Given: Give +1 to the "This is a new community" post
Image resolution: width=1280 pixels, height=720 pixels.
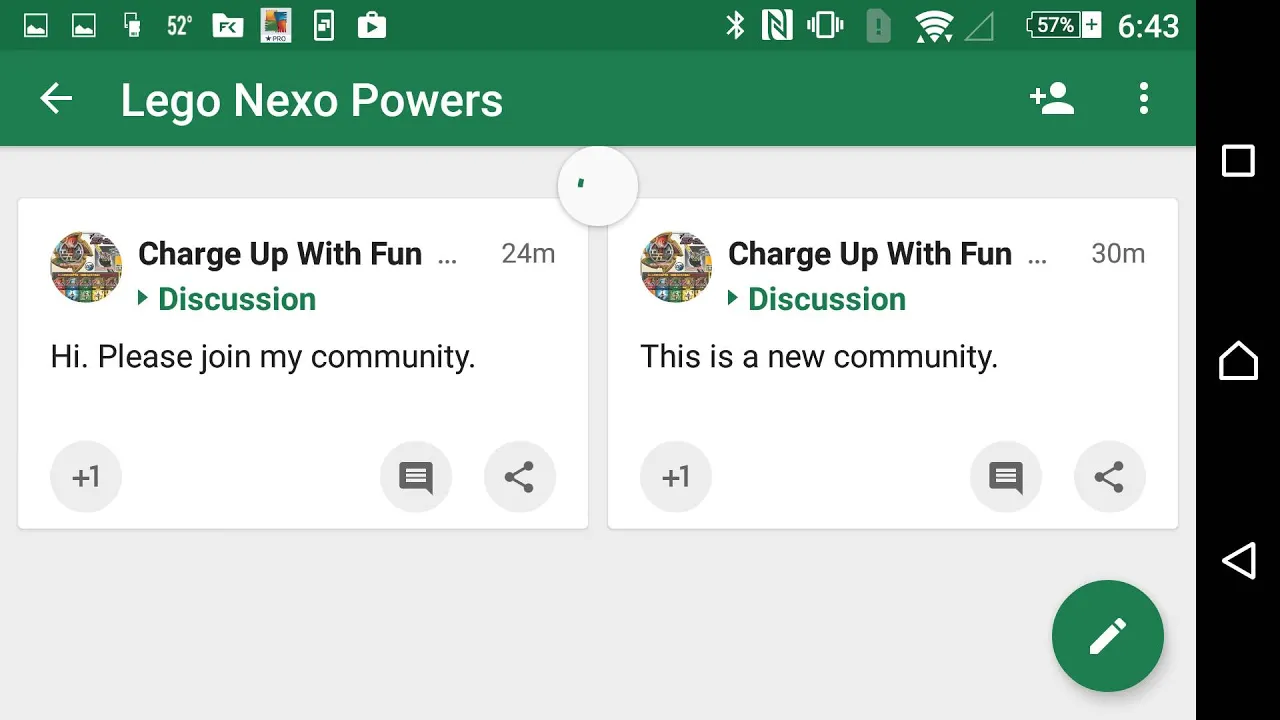Looking at the screenshot, I should point(676,477).
